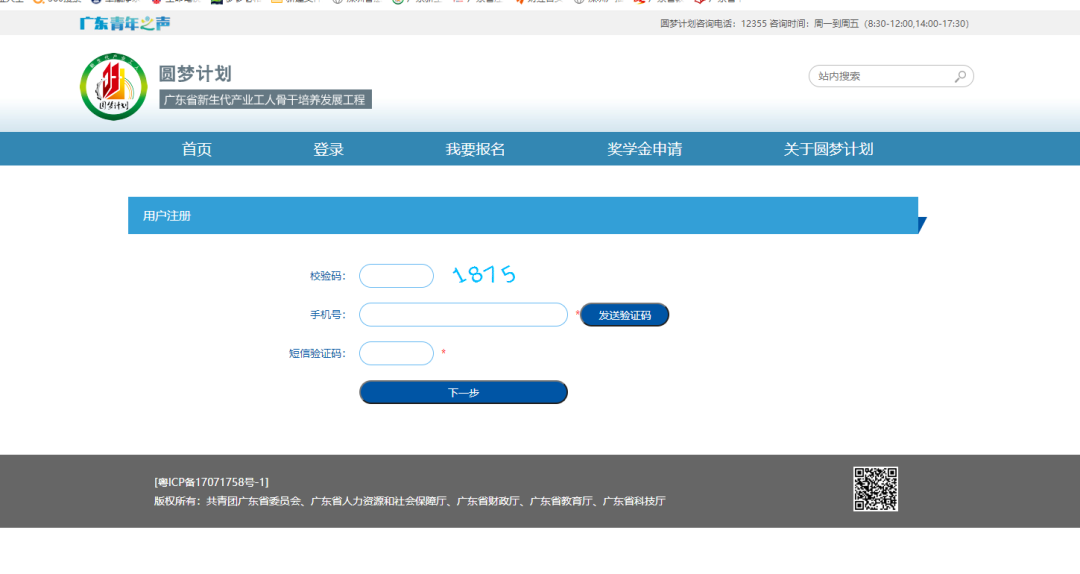Click the QR code in footer
Screen dimensions: 1080x574
point(875,489)
